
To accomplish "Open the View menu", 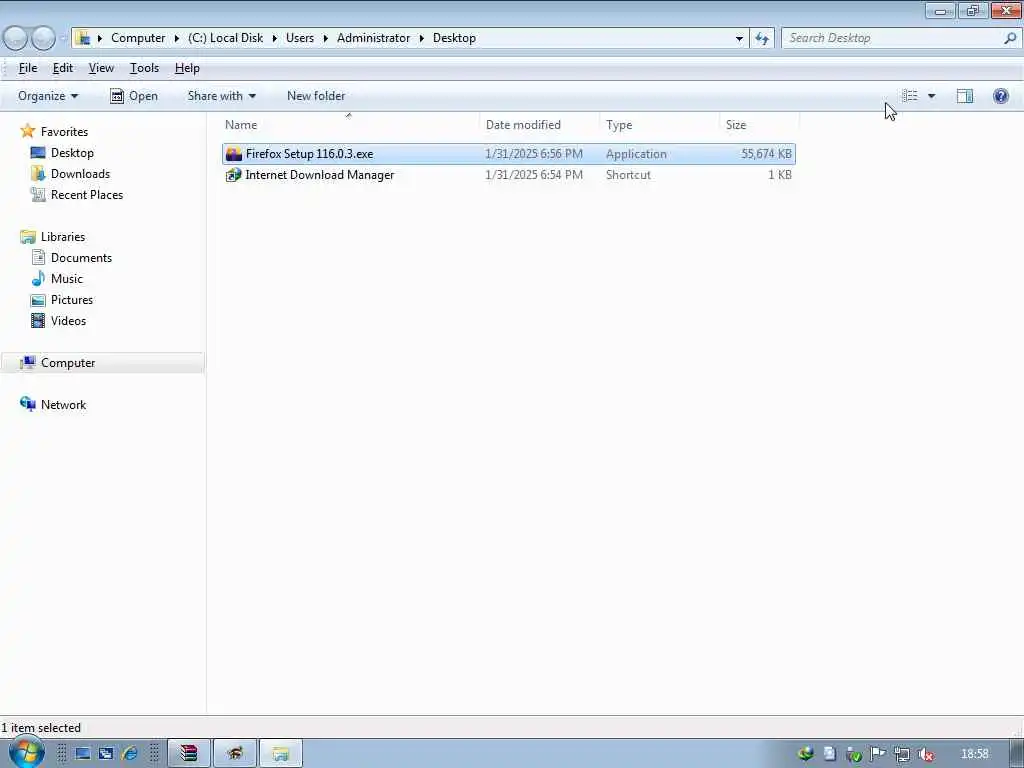I will point(101,68).
